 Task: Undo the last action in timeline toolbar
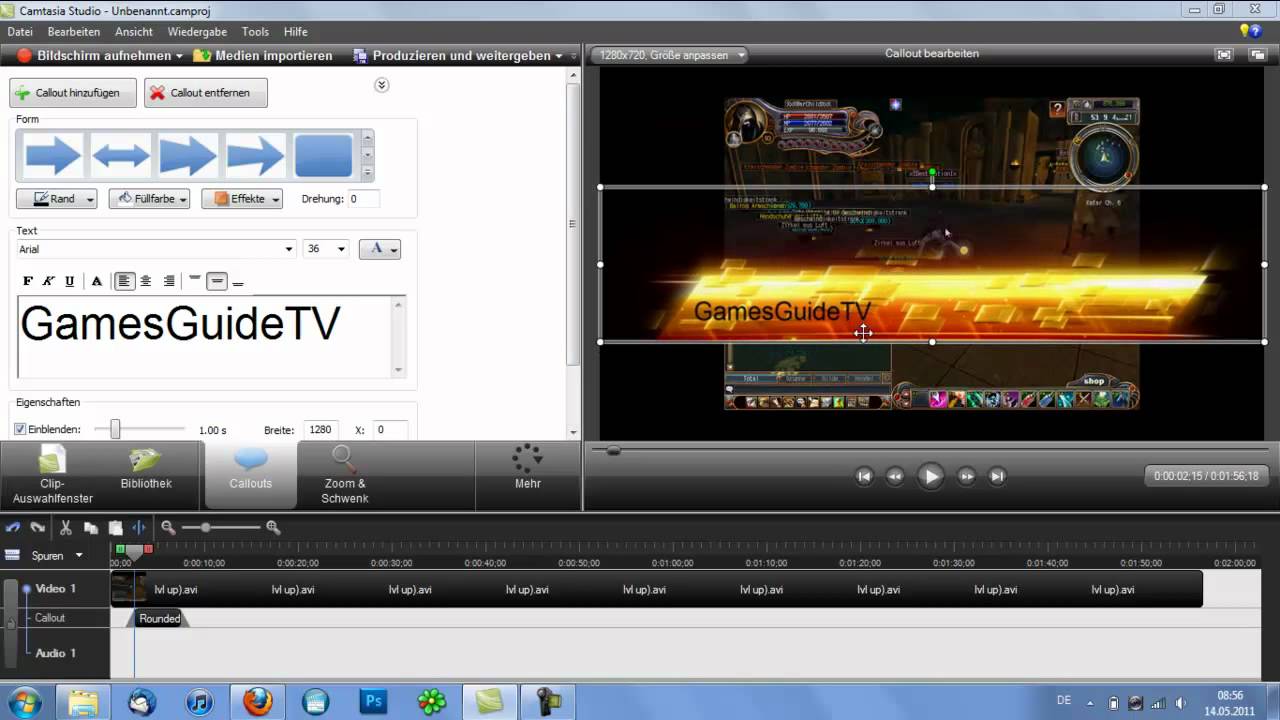coord(13,527)
